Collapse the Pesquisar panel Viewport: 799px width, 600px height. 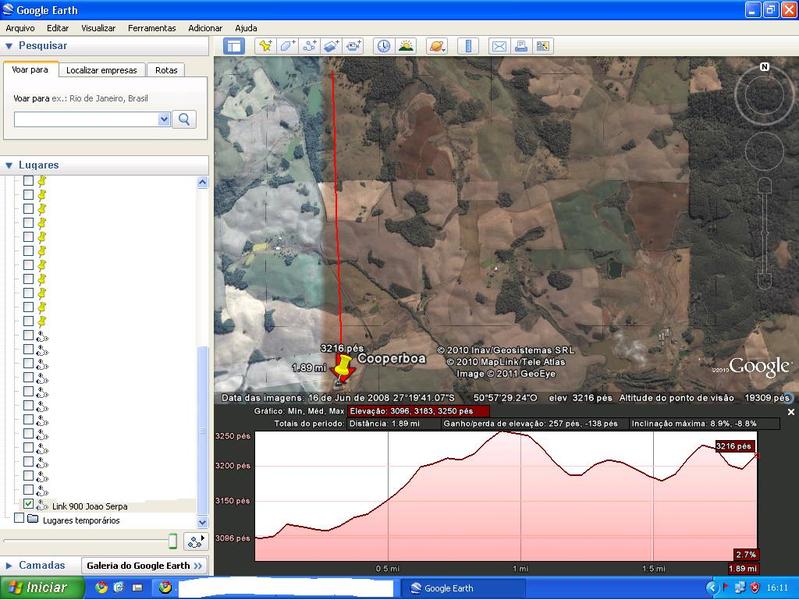(x=9, y=46)
